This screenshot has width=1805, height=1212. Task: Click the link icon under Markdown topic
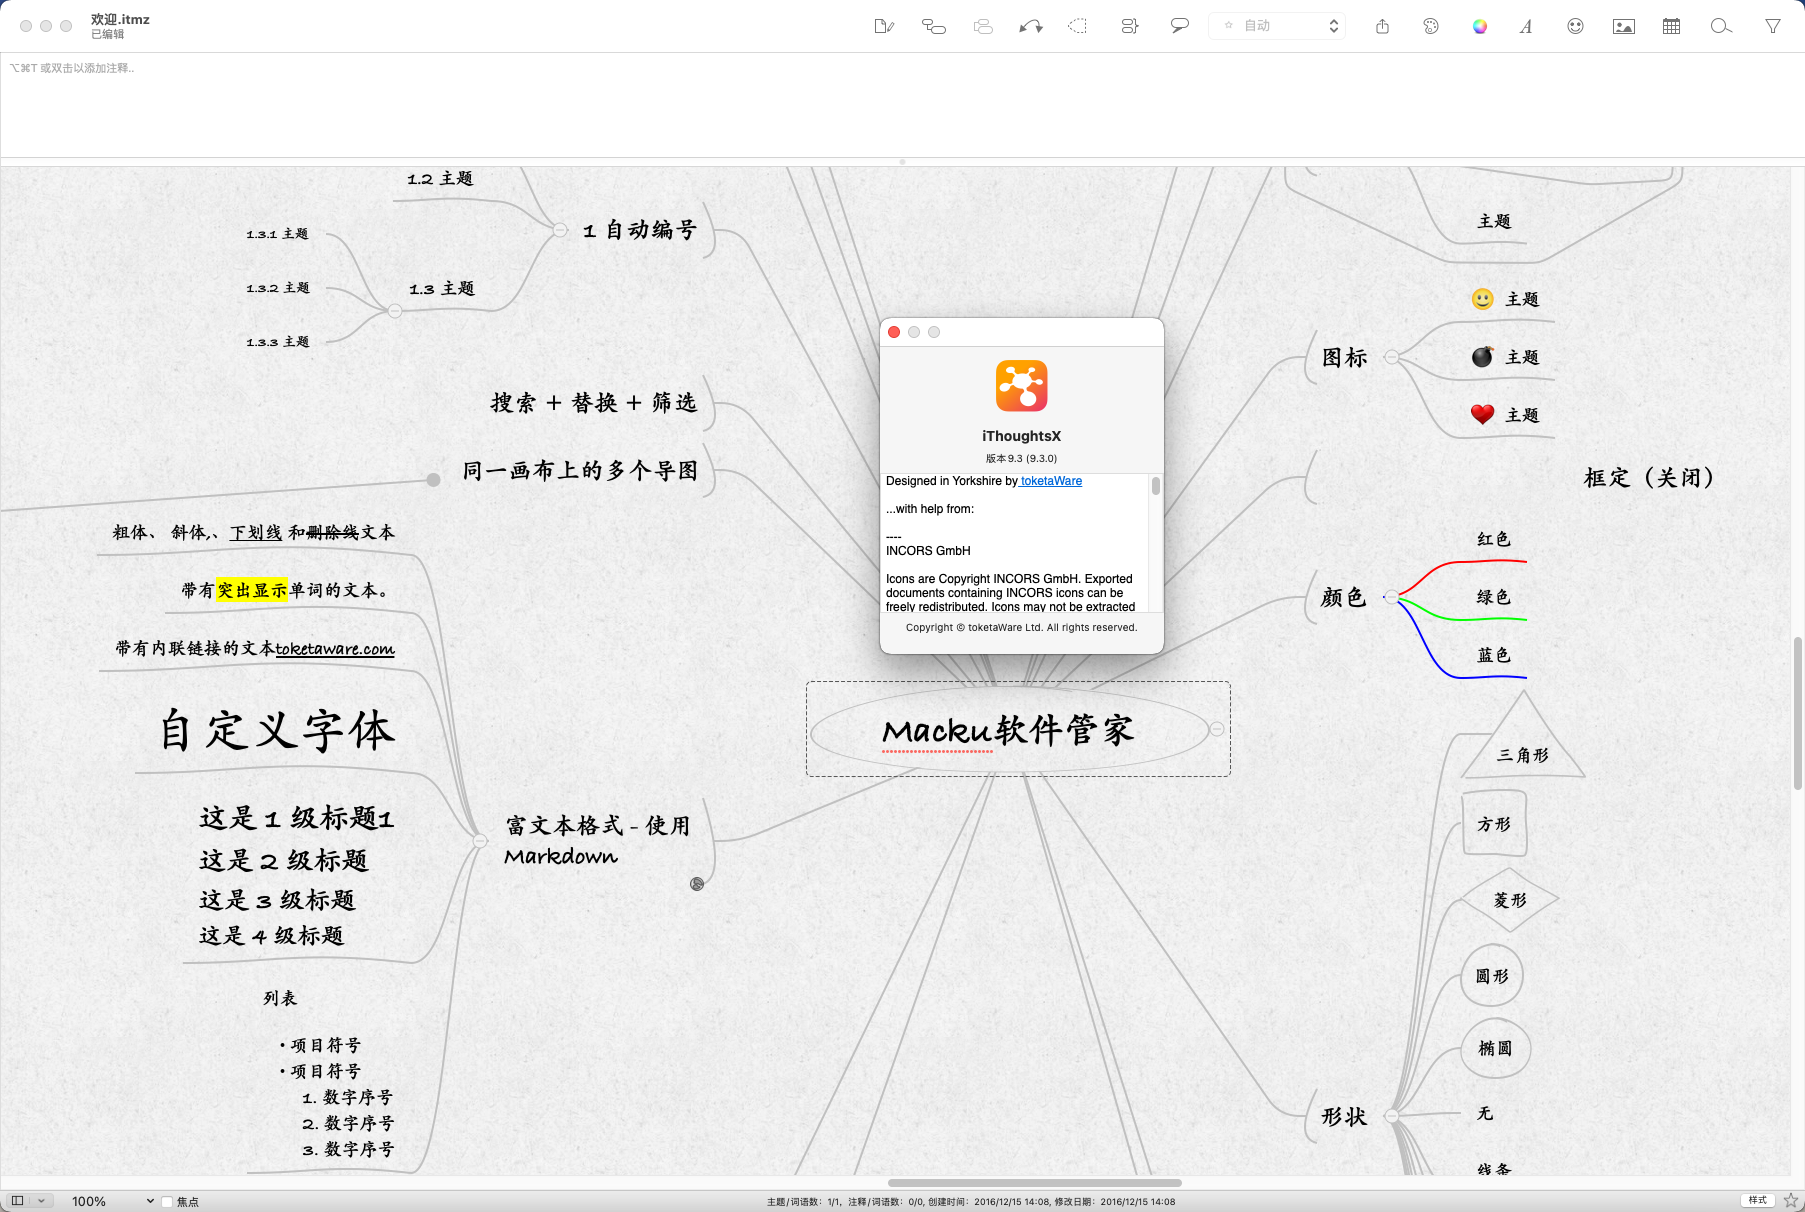point(697,884)
